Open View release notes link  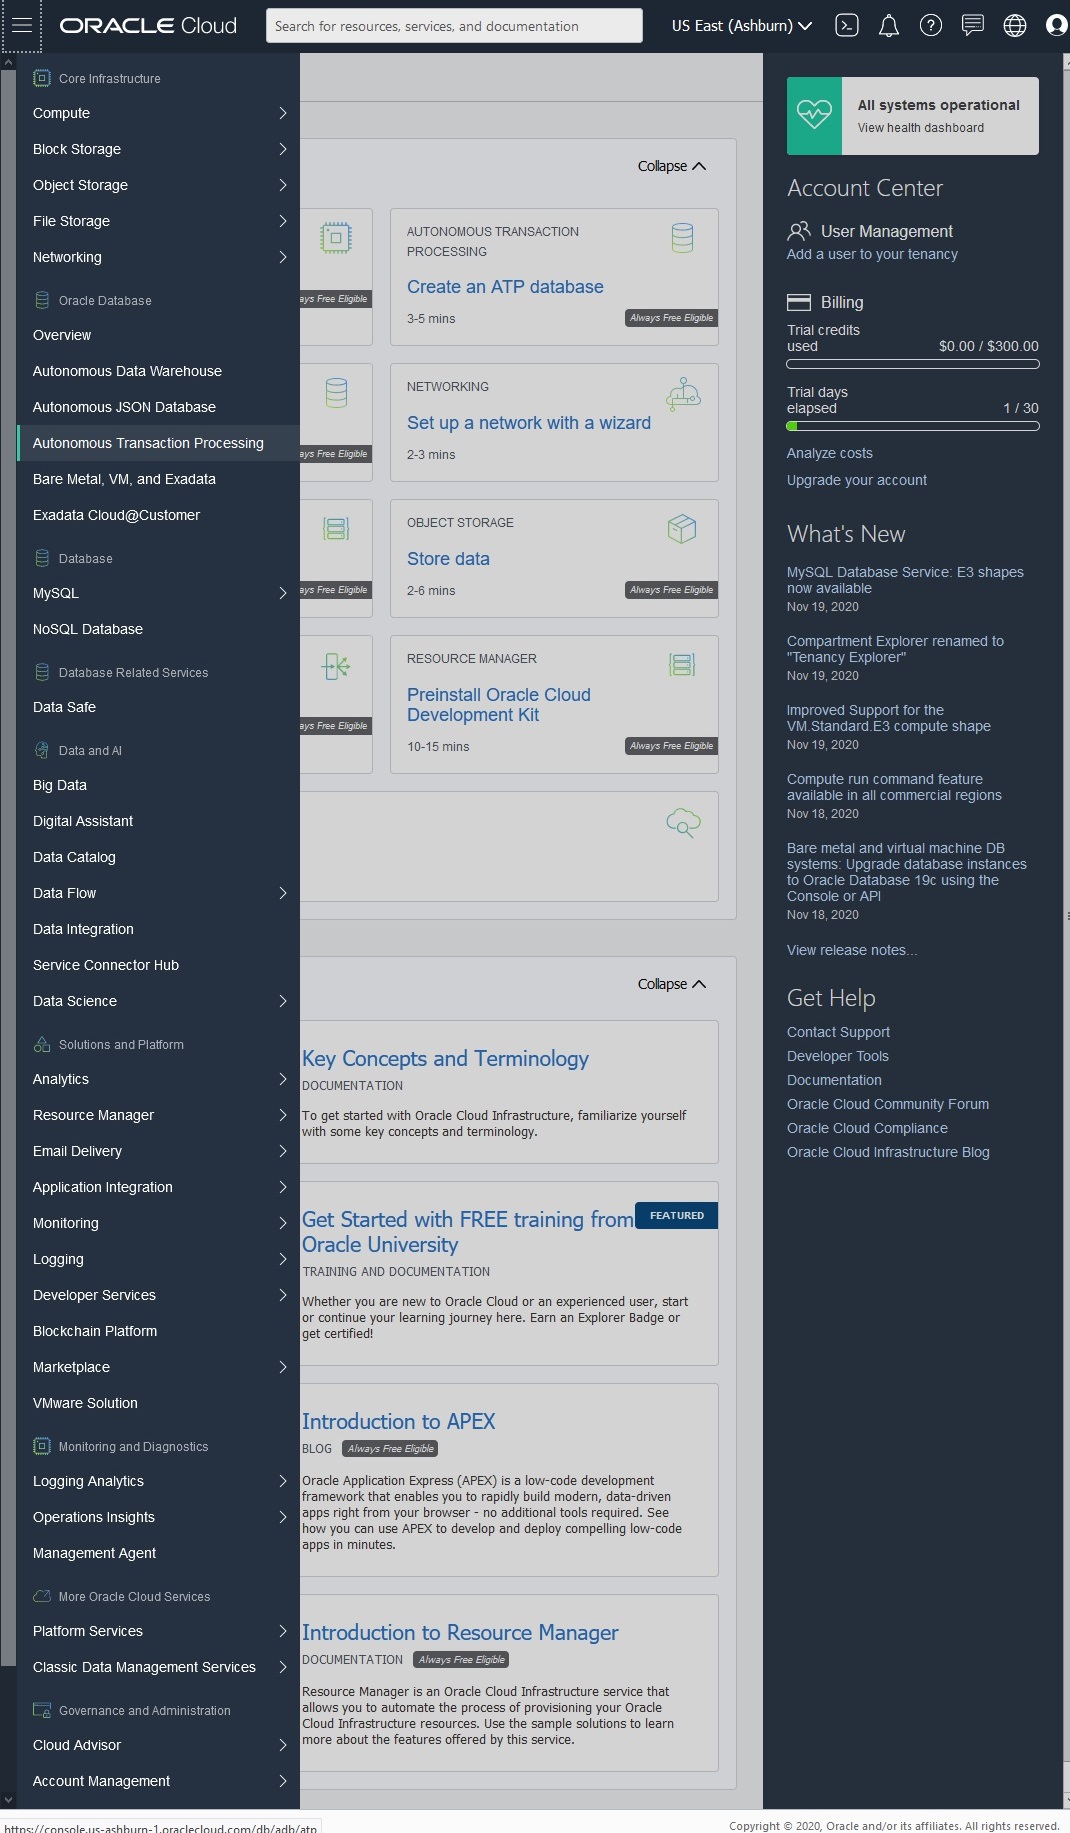(x=852, y=950)
